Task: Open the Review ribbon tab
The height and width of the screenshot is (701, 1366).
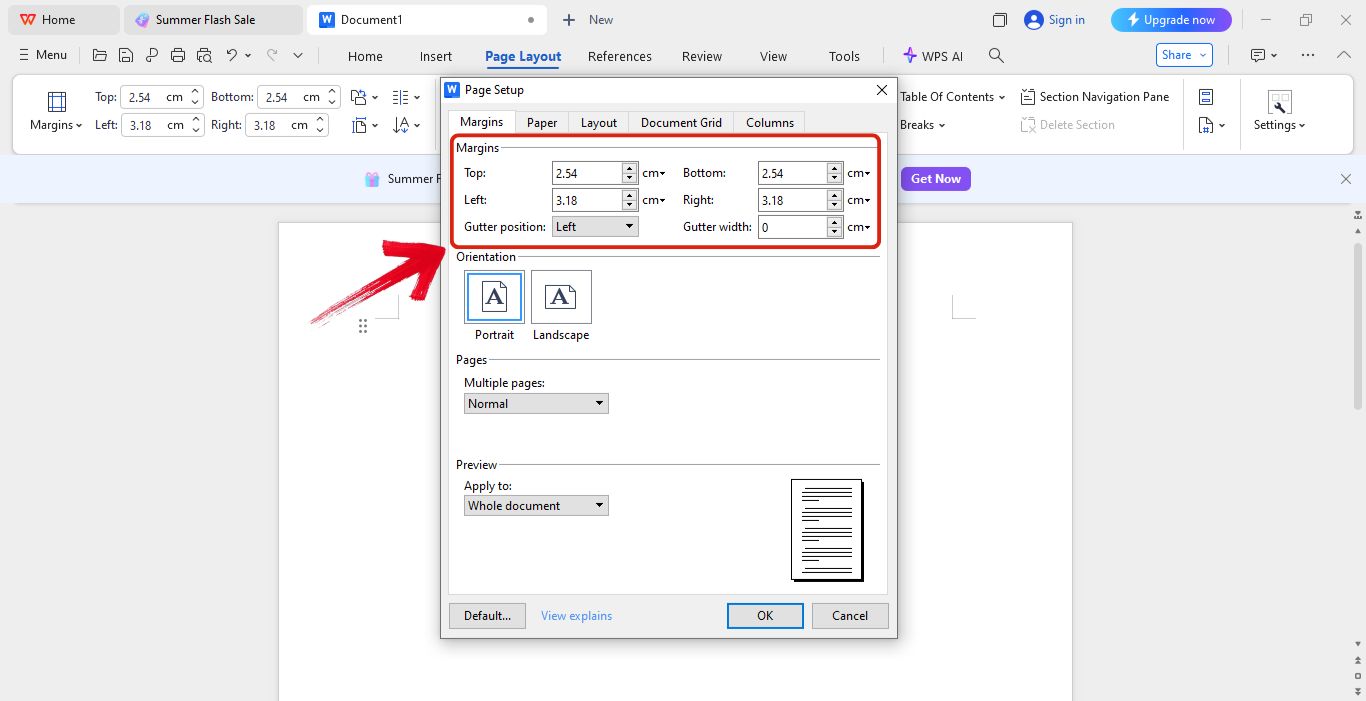Action: tap(702, 56)
